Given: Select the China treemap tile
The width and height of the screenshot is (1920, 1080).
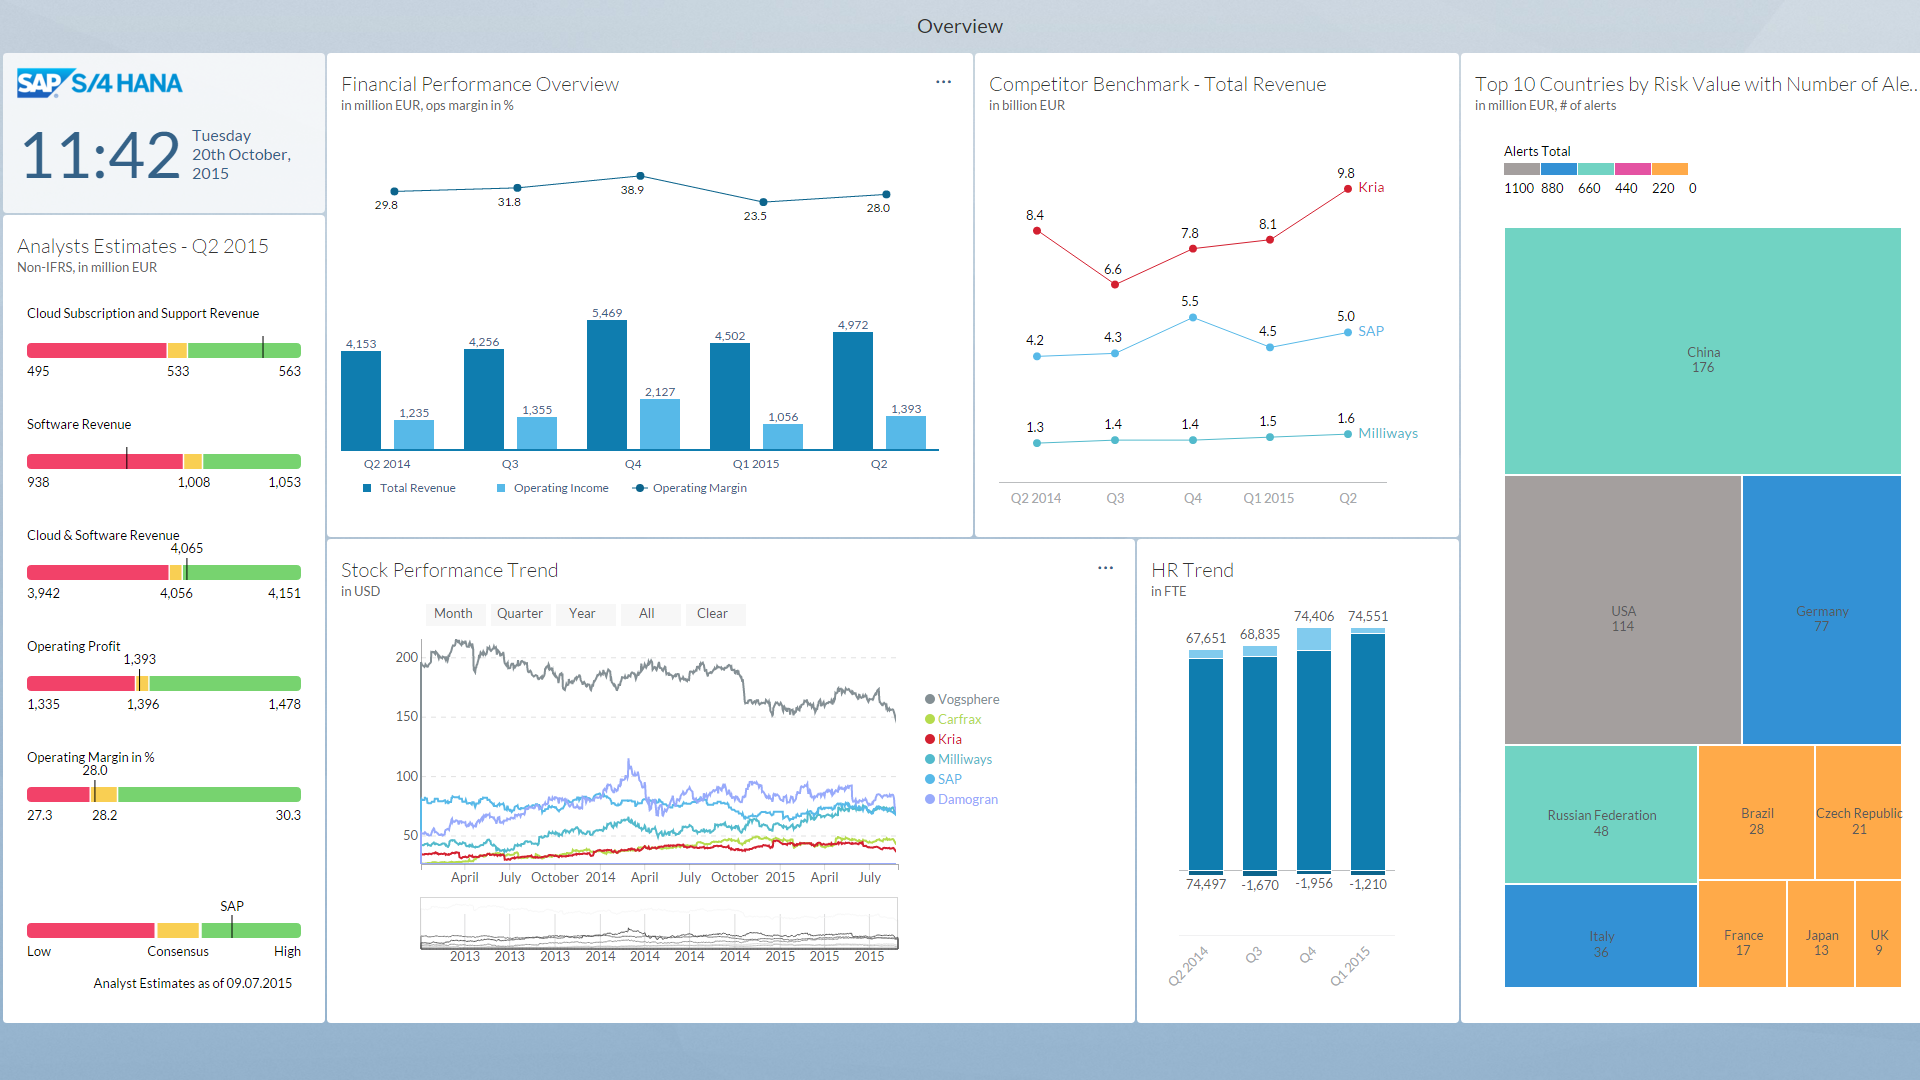Looking at the screenshot, I should pos(1703,351).
